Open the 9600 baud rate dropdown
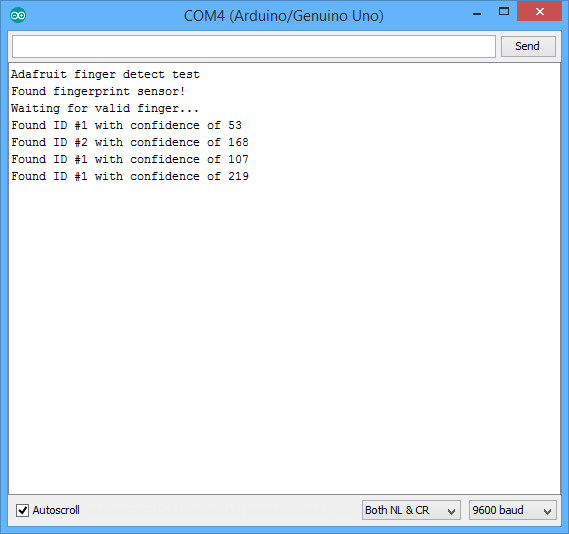The height and width of the screenshot is (534, 569). click(x=512, y=510)
